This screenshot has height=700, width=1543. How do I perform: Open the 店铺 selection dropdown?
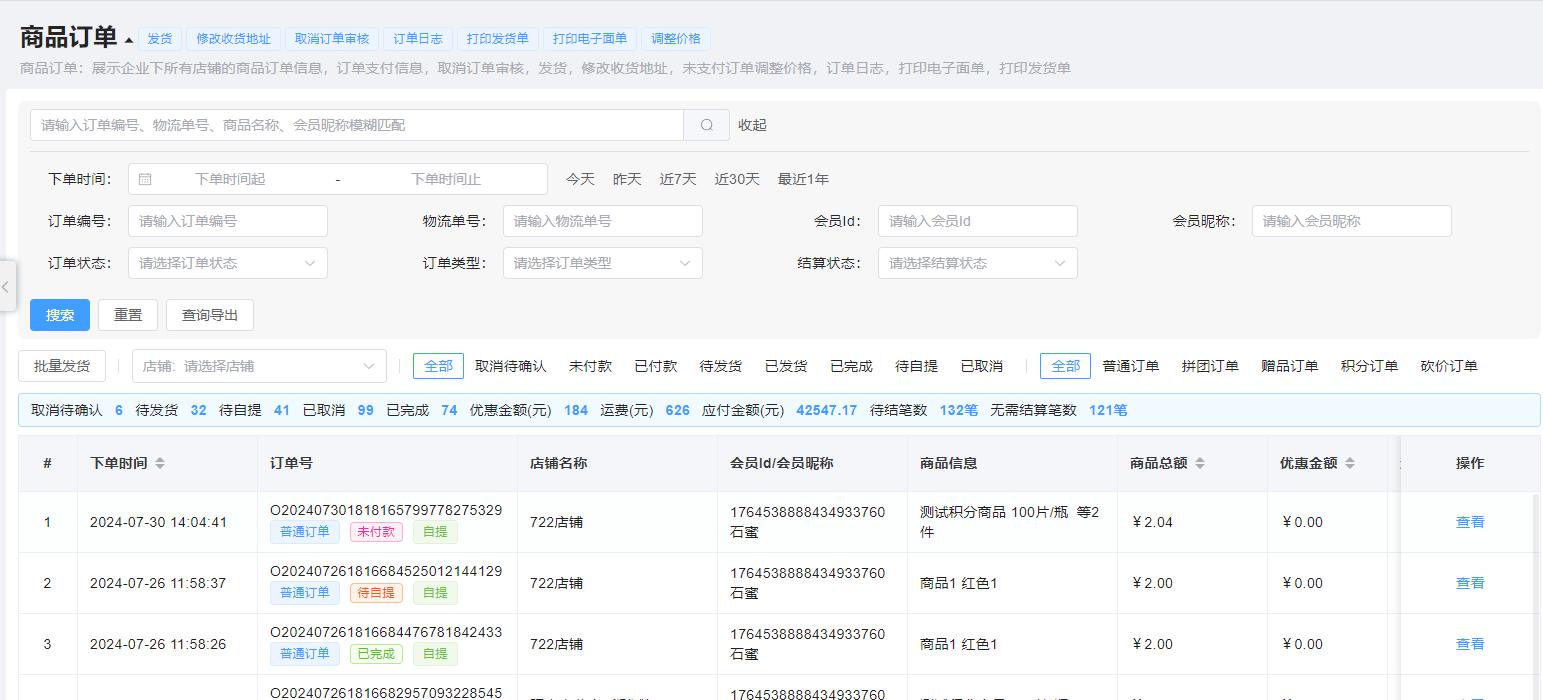tap(259, 366)
